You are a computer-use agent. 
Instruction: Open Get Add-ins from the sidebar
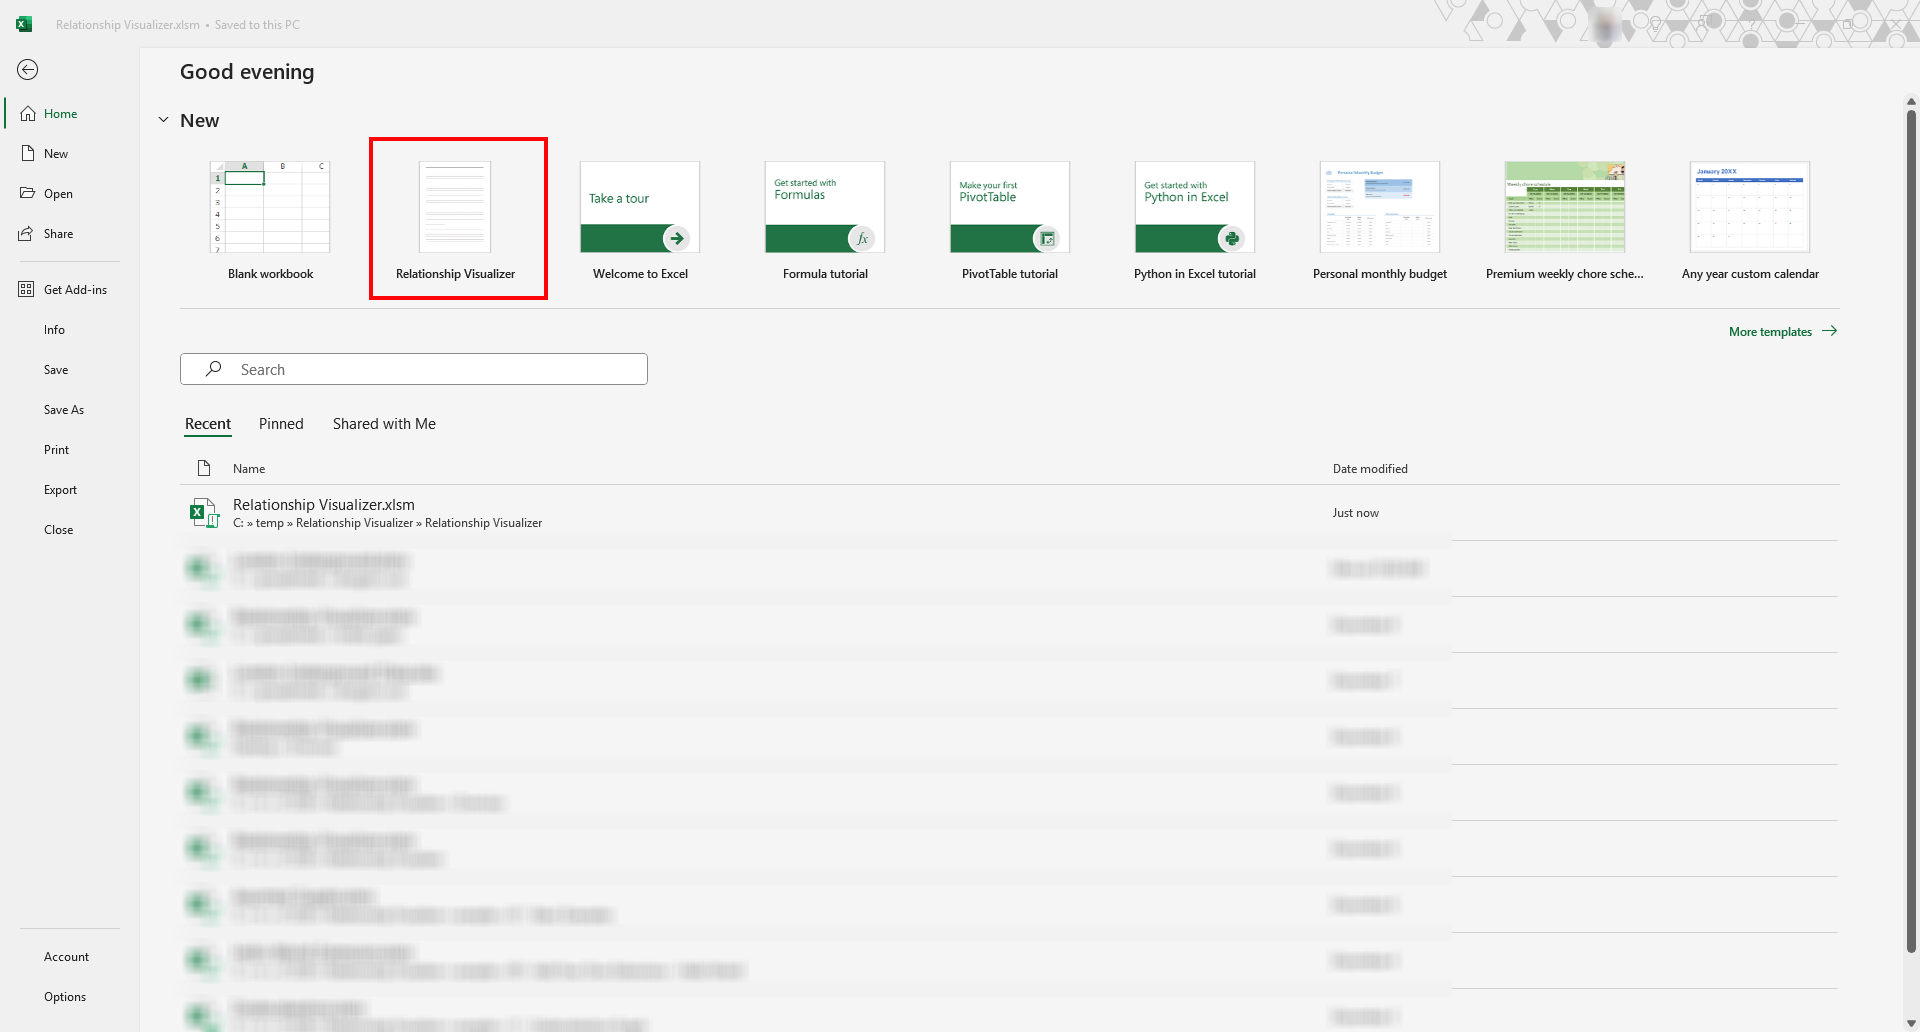pos(75,290)
